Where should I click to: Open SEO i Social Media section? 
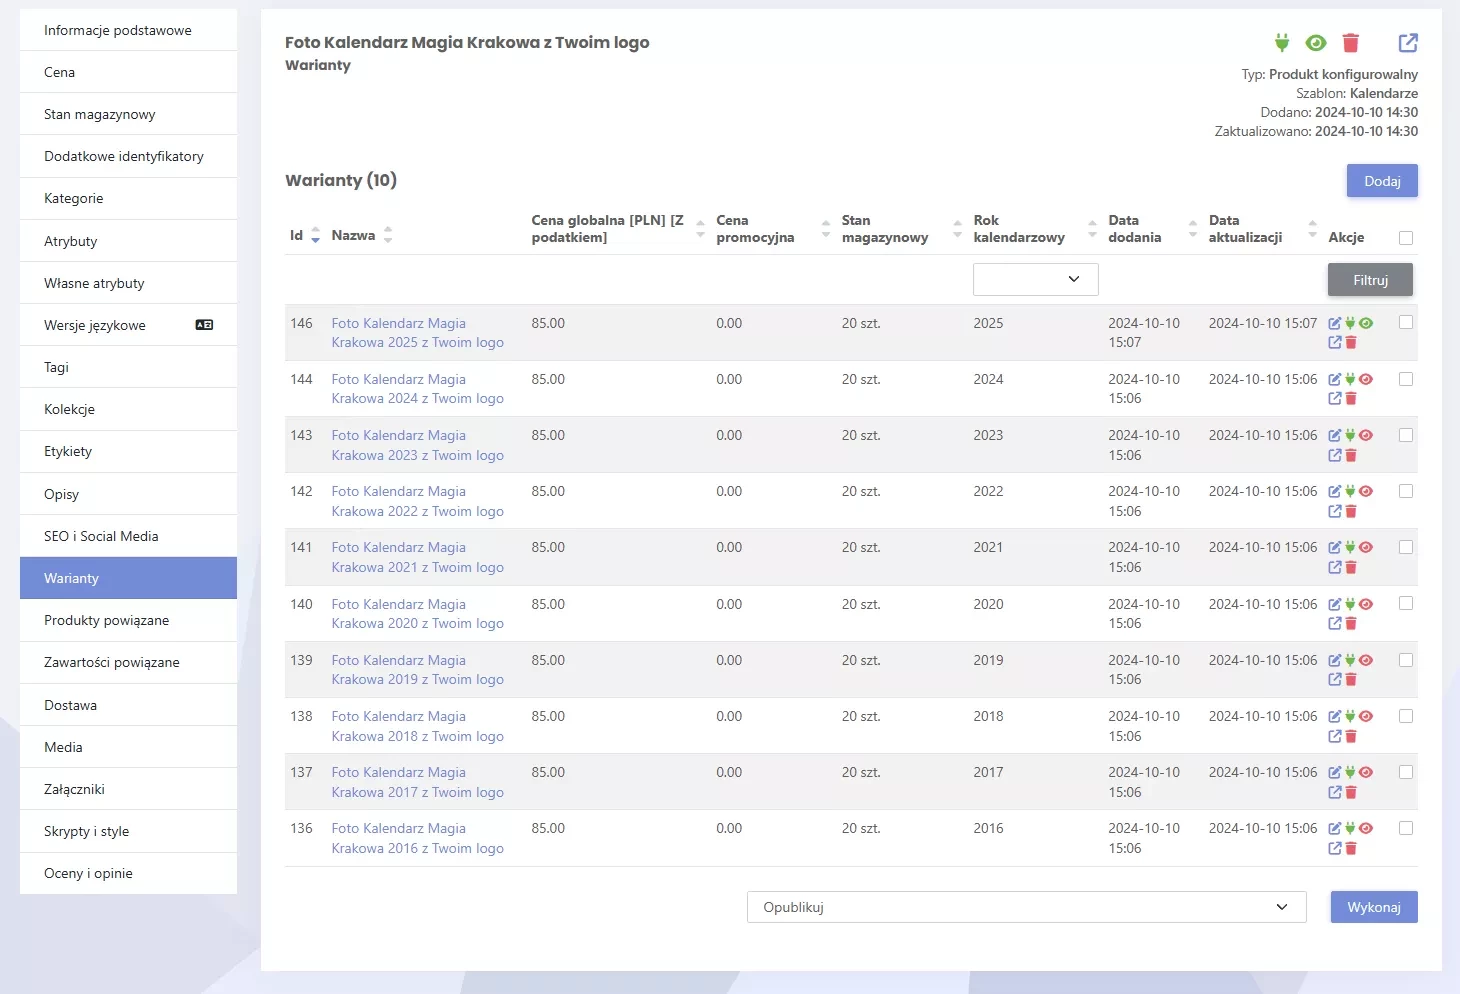point(128,536)
